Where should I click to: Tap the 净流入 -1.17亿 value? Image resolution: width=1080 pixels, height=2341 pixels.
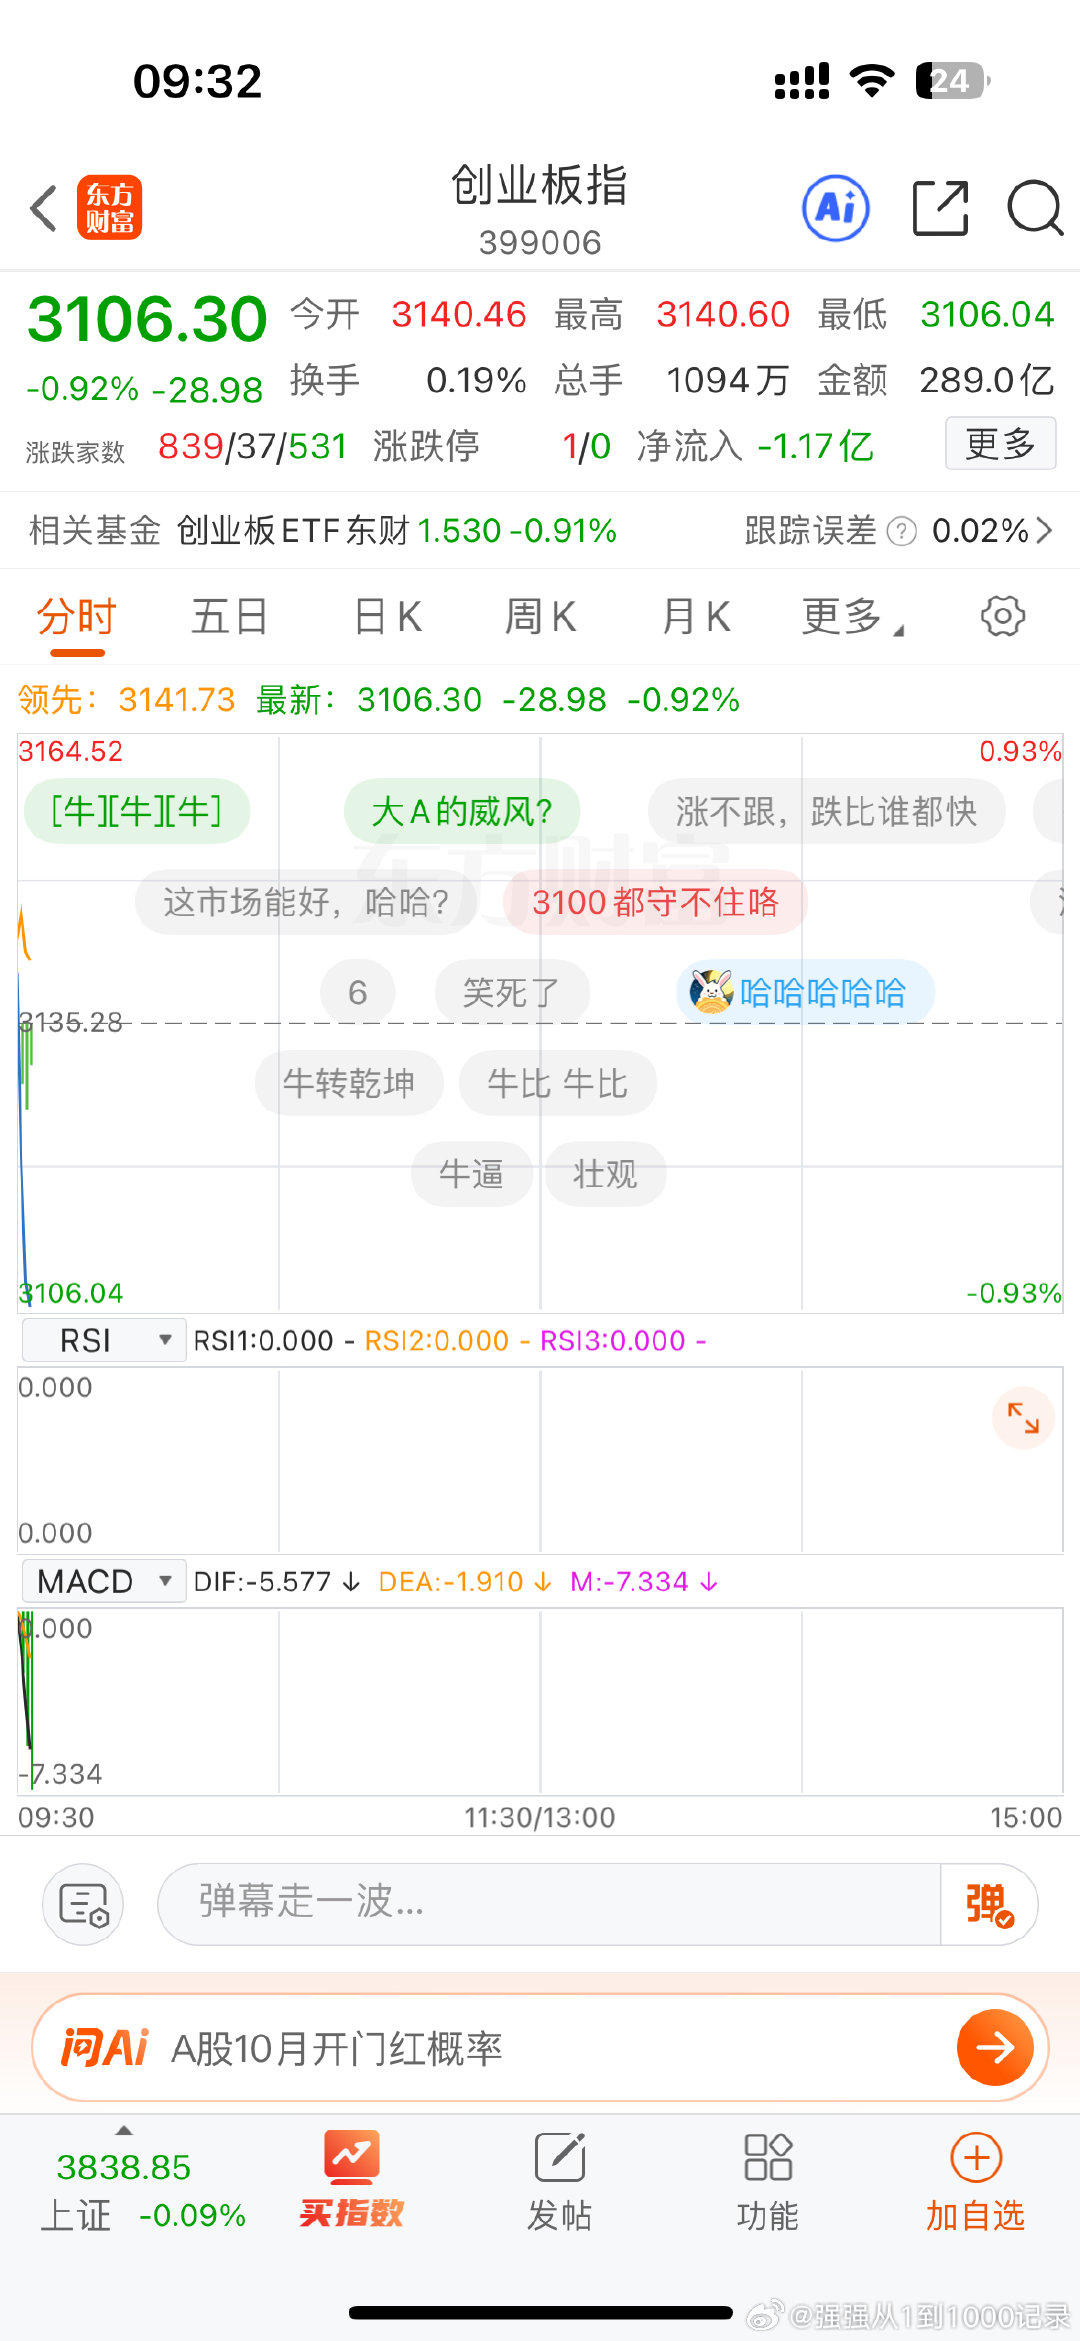(755, 446)
